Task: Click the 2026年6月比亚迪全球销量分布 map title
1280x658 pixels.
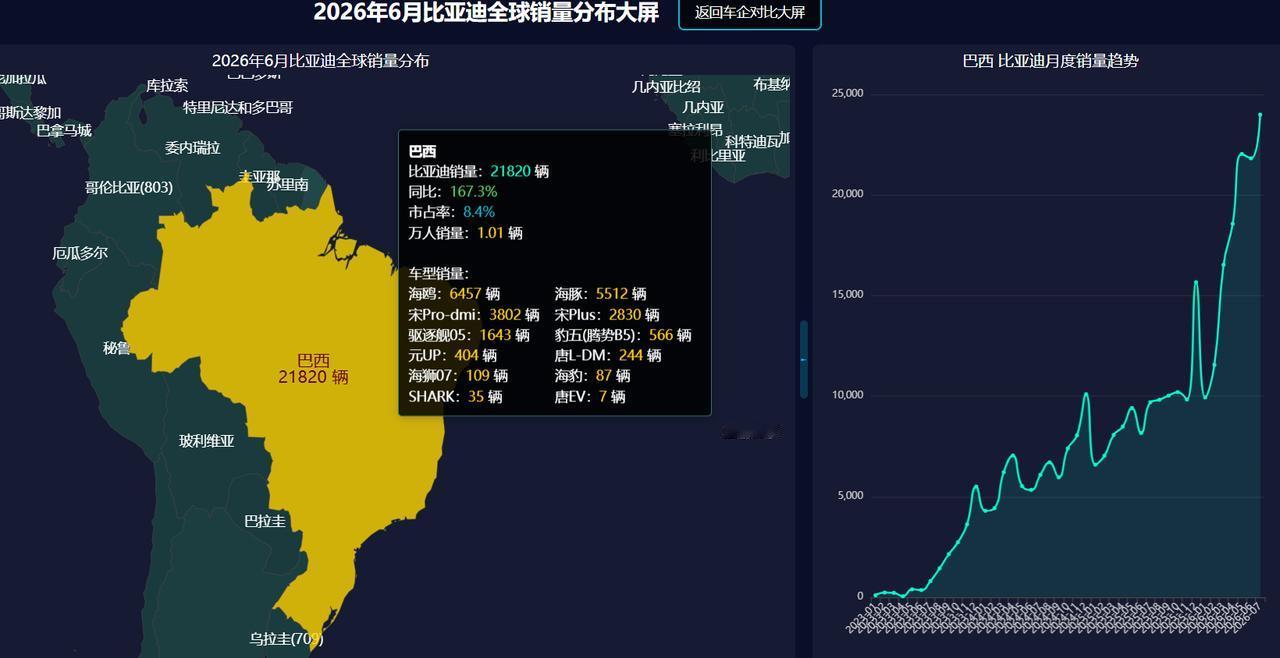Action: (x=320, y=61)
